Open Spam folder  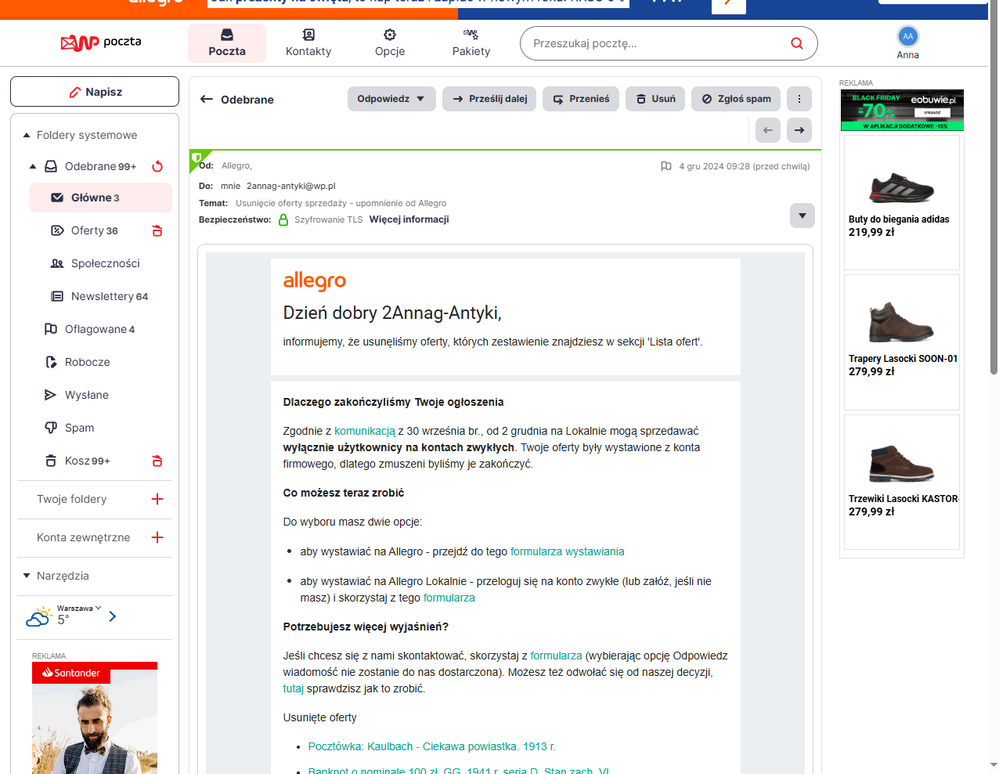coord(79,428)
